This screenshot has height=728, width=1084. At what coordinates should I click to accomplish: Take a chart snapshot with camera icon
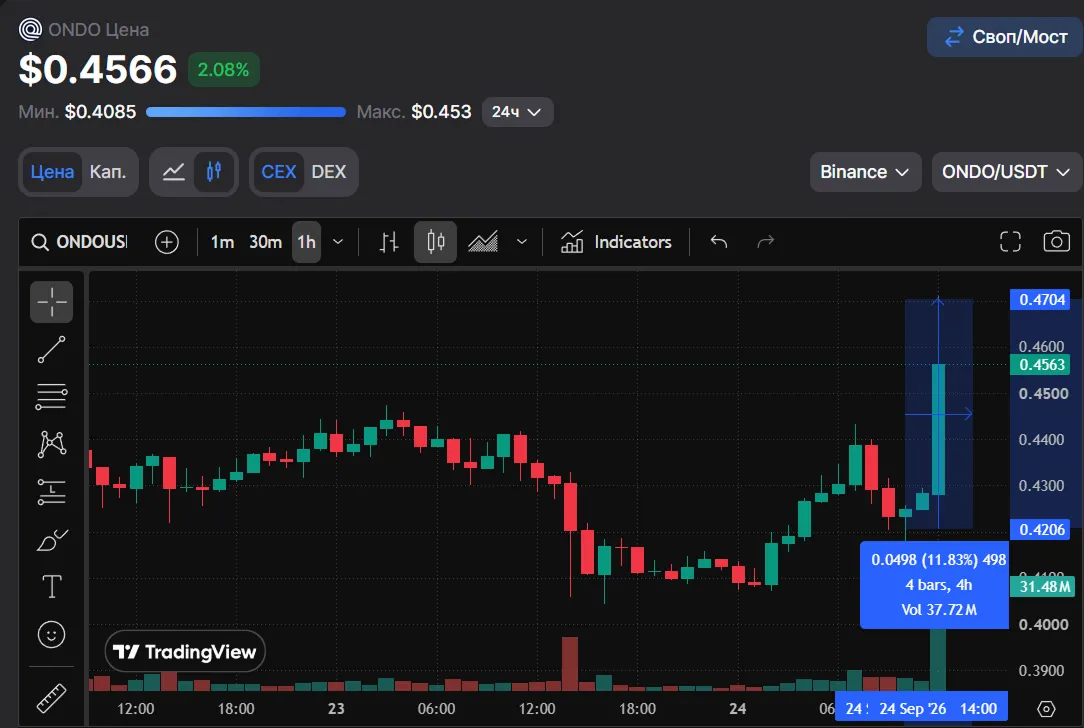click(x=1056, y=241)
